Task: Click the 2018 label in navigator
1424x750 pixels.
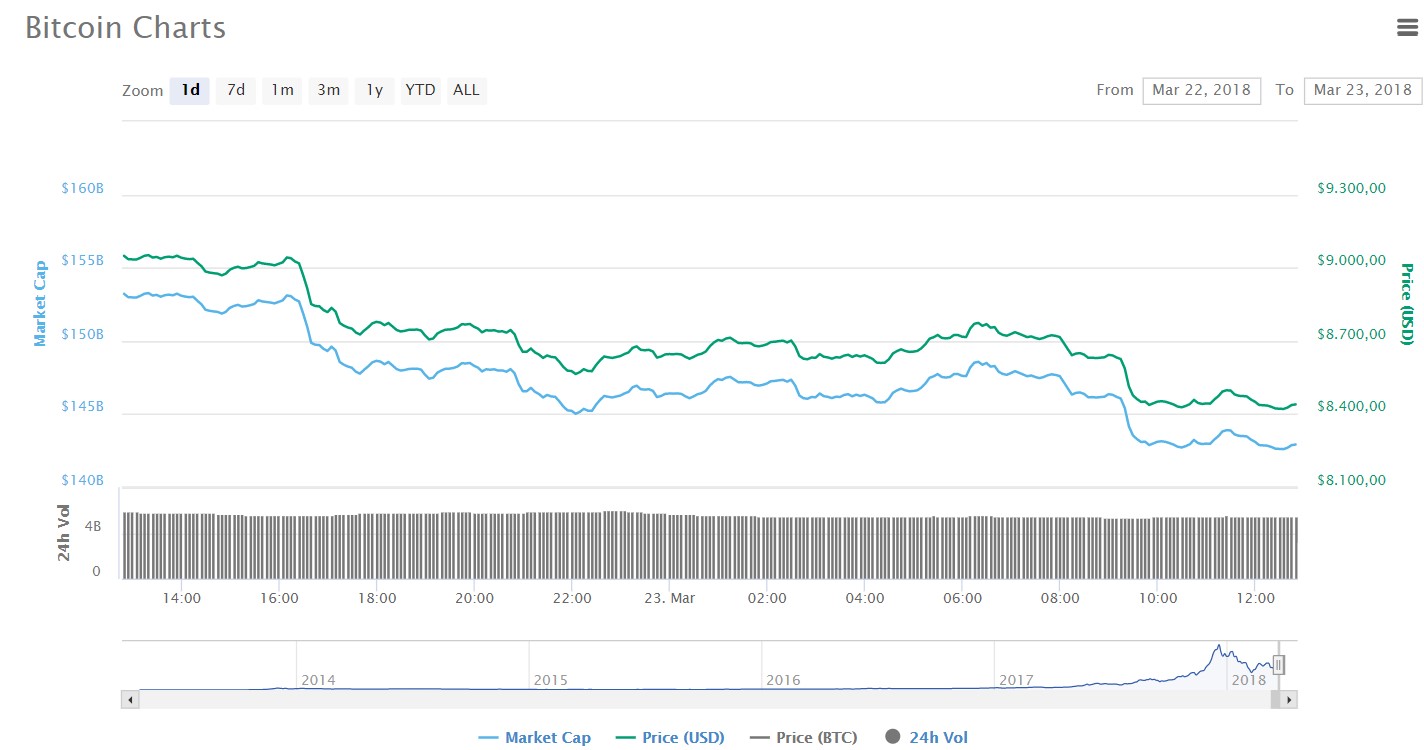Action: click(x=1249, y=680)
